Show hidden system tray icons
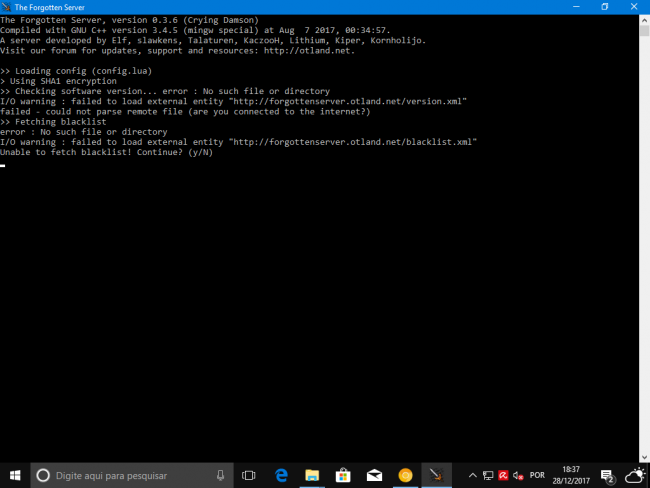 click(x=473, y=476)
